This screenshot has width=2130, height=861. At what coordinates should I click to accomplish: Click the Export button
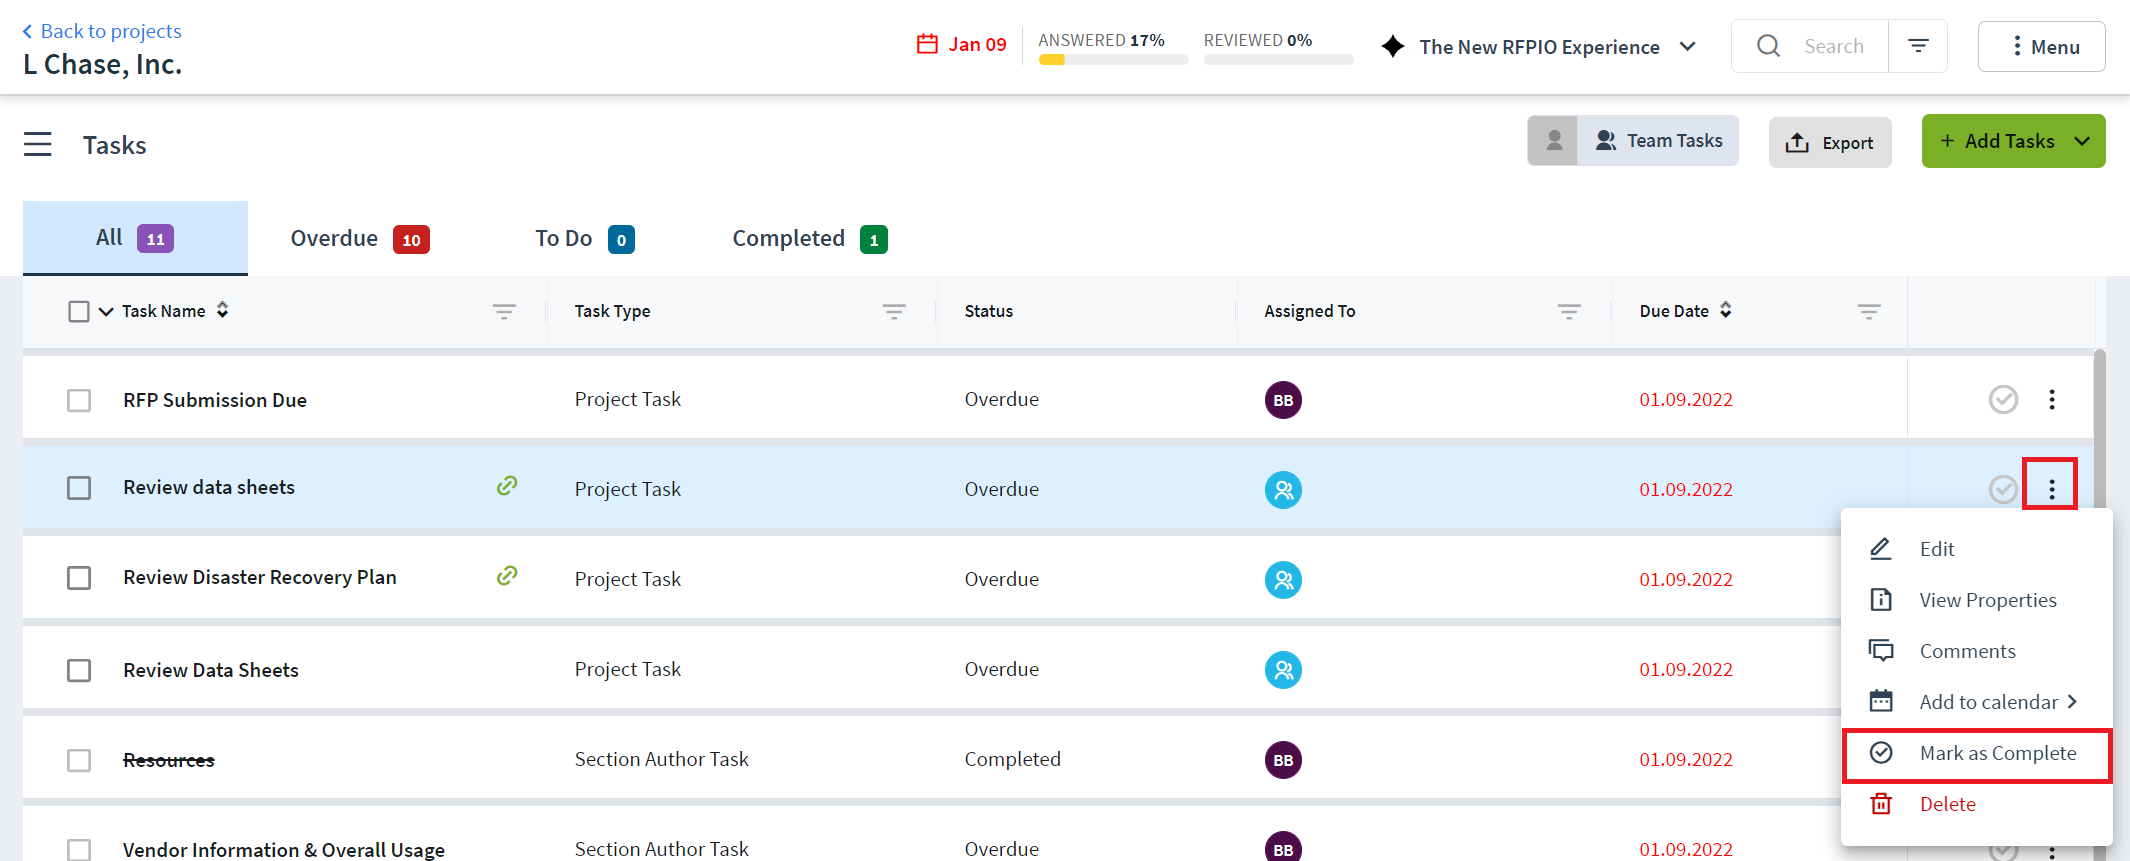(x=1830, y=142)
